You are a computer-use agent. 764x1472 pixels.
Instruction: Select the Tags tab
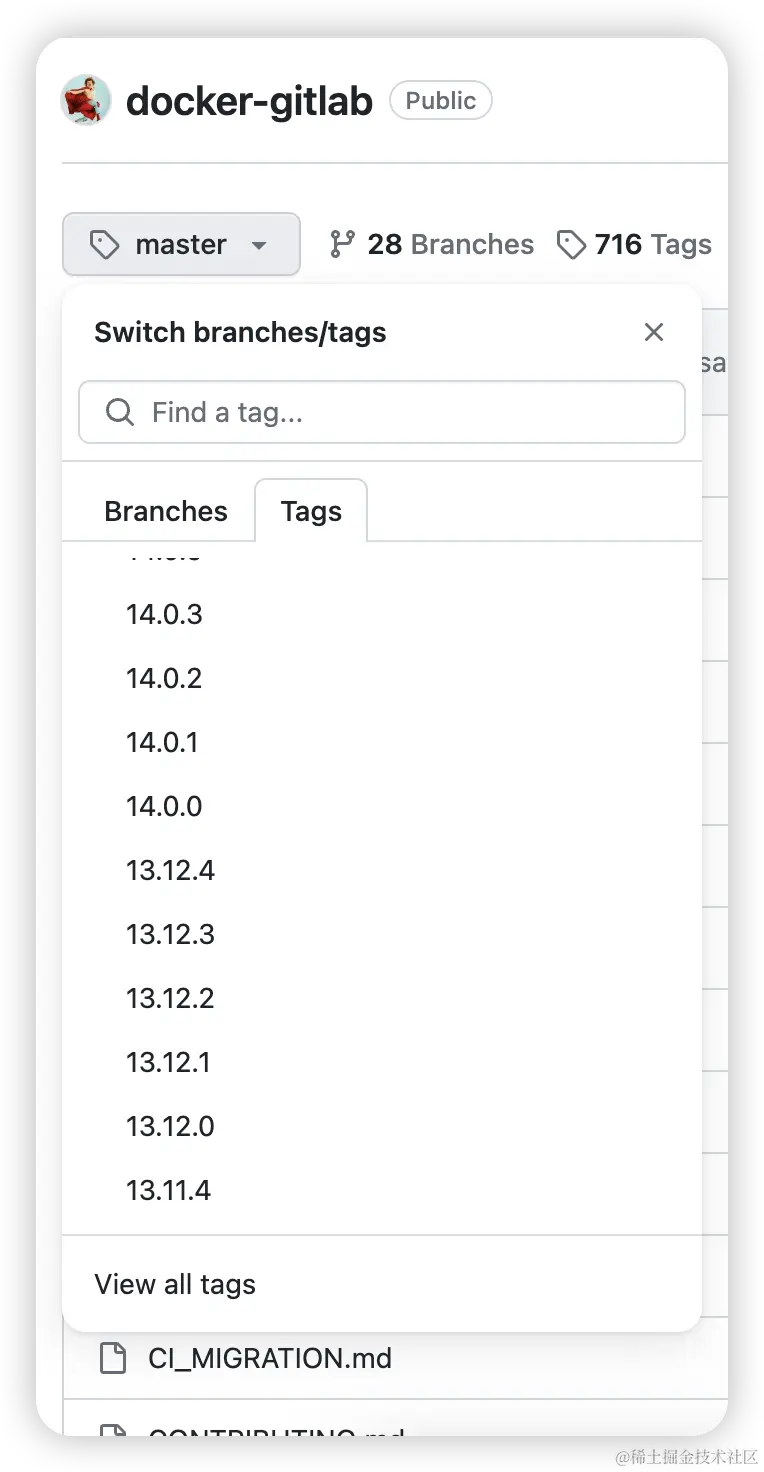[x=311, y=511]
